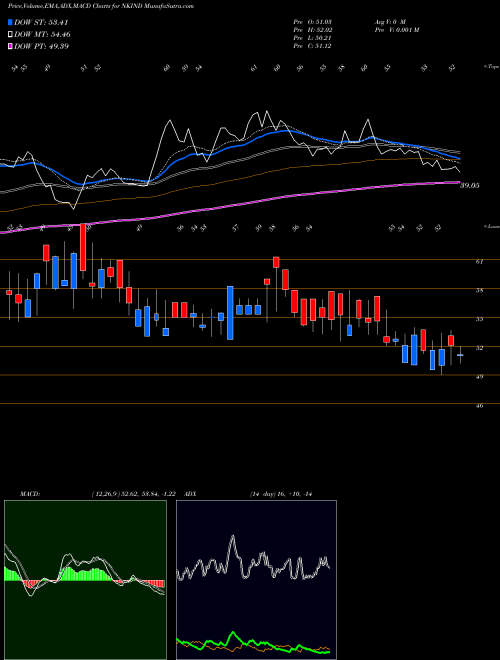Screen dimensions: 500x660
Task: Click the 'Pre C: 51.12' value
Action: coord(313,46)
